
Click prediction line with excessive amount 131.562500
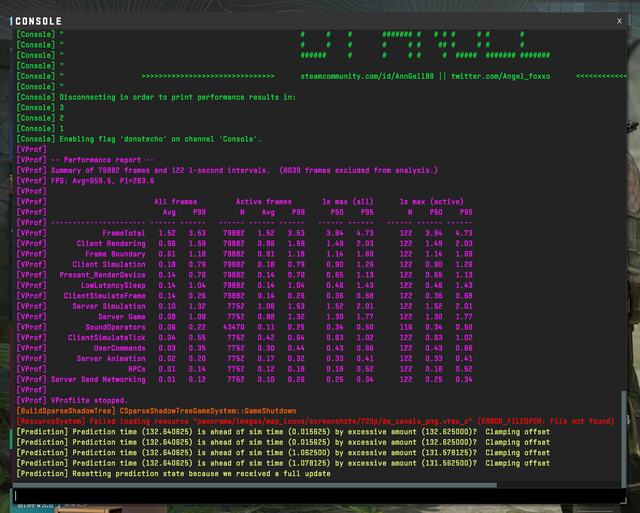pyautogui.click(x=283, y=463)
